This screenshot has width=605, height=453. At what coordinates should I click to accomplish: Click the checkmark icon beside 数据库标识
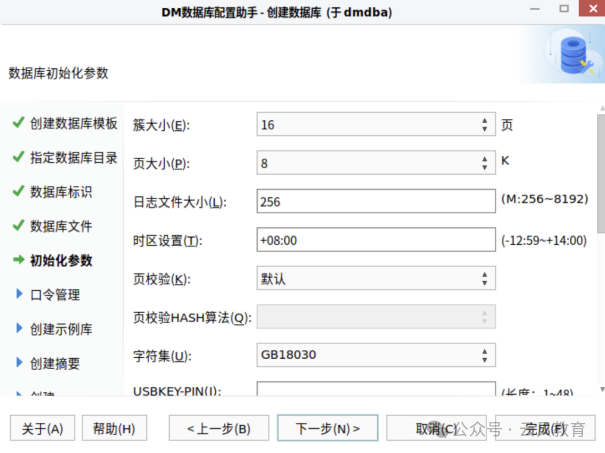[19, 191]
